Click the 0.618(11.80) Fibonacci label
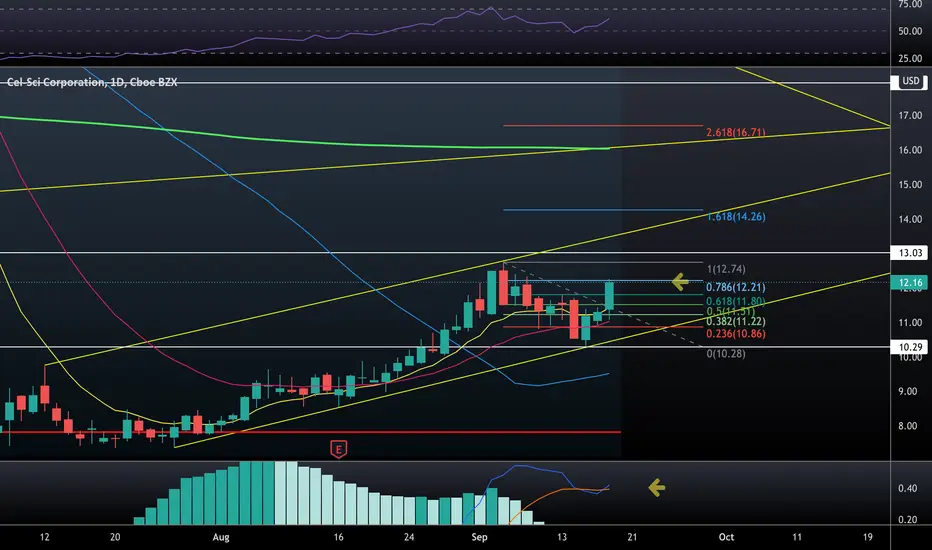Image resolution: width=932 pixels, height=550 pixels. click(x=736, y=301)
